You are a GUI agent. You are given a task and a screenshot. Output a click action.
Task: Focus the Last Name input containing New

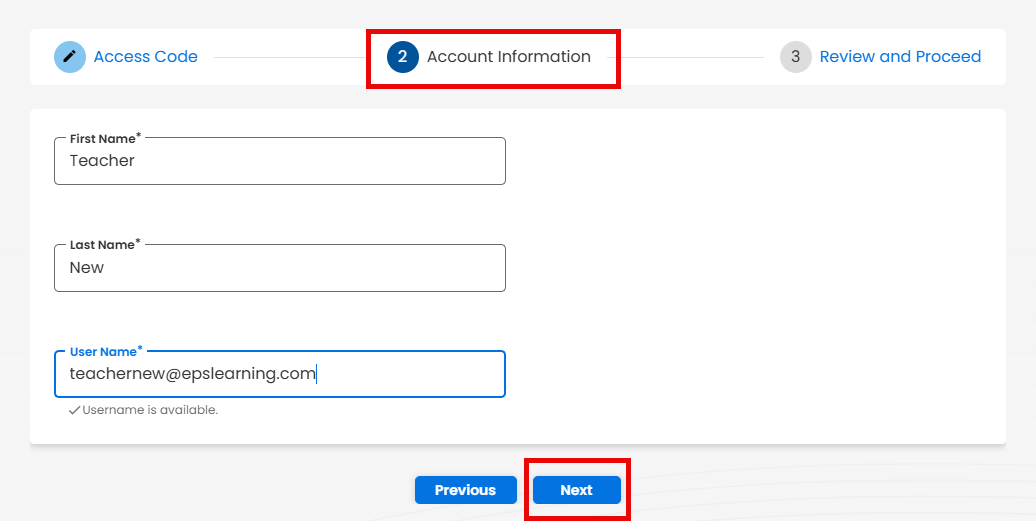[280, 268]
